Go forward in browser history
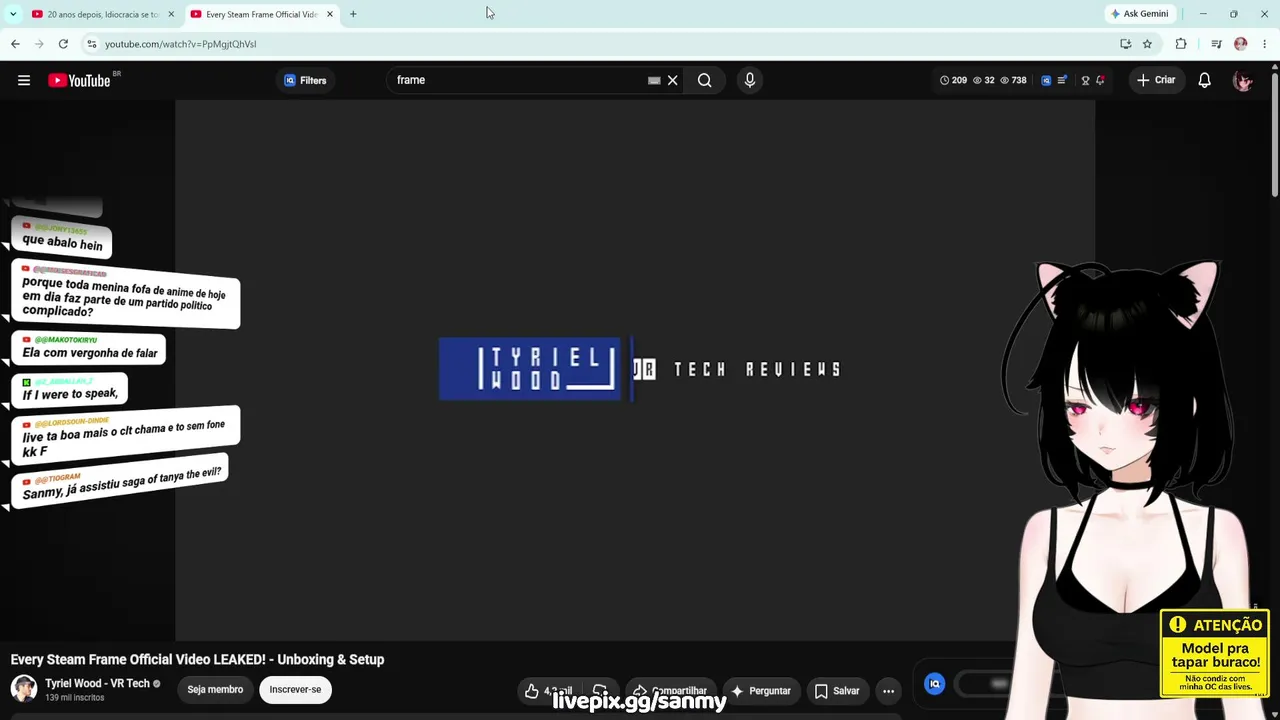 pos(39,44)
